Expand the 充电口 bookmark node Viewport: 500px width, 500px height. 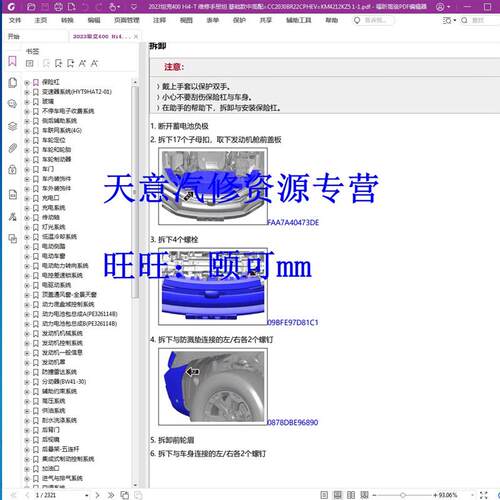(27, 199)
